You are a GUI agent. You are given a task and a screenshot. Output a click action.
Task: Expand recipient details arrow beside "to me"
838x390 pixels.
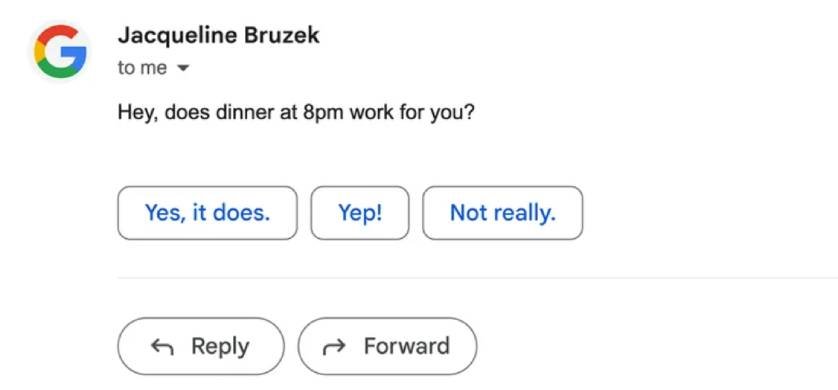click(x=183, y=68)
